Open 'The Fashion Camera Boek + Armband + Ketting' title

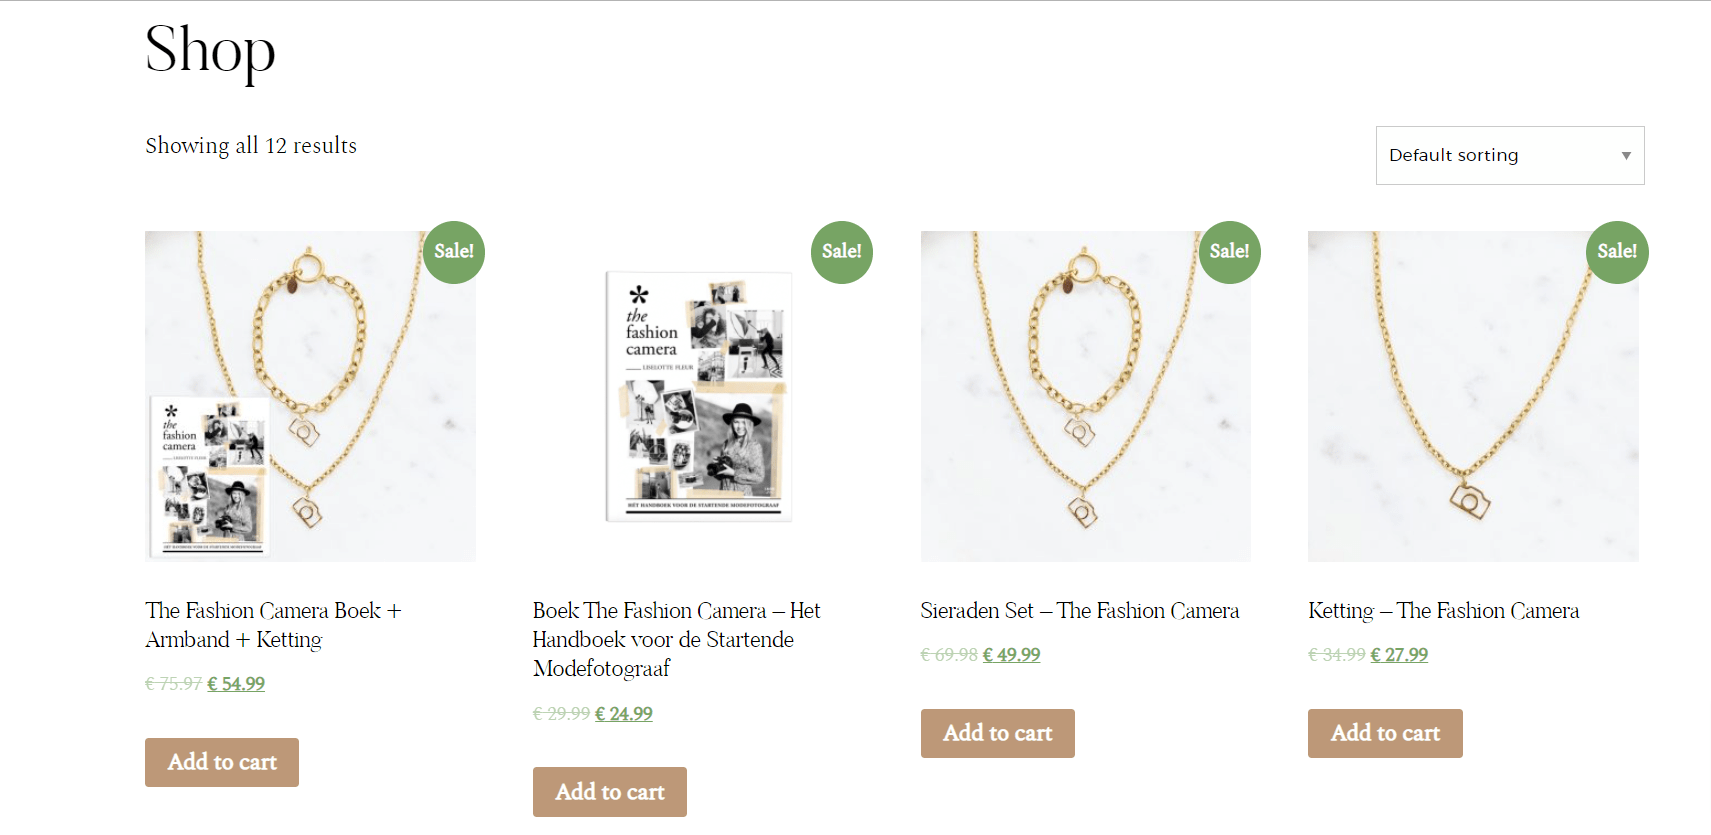pos(273,625)
